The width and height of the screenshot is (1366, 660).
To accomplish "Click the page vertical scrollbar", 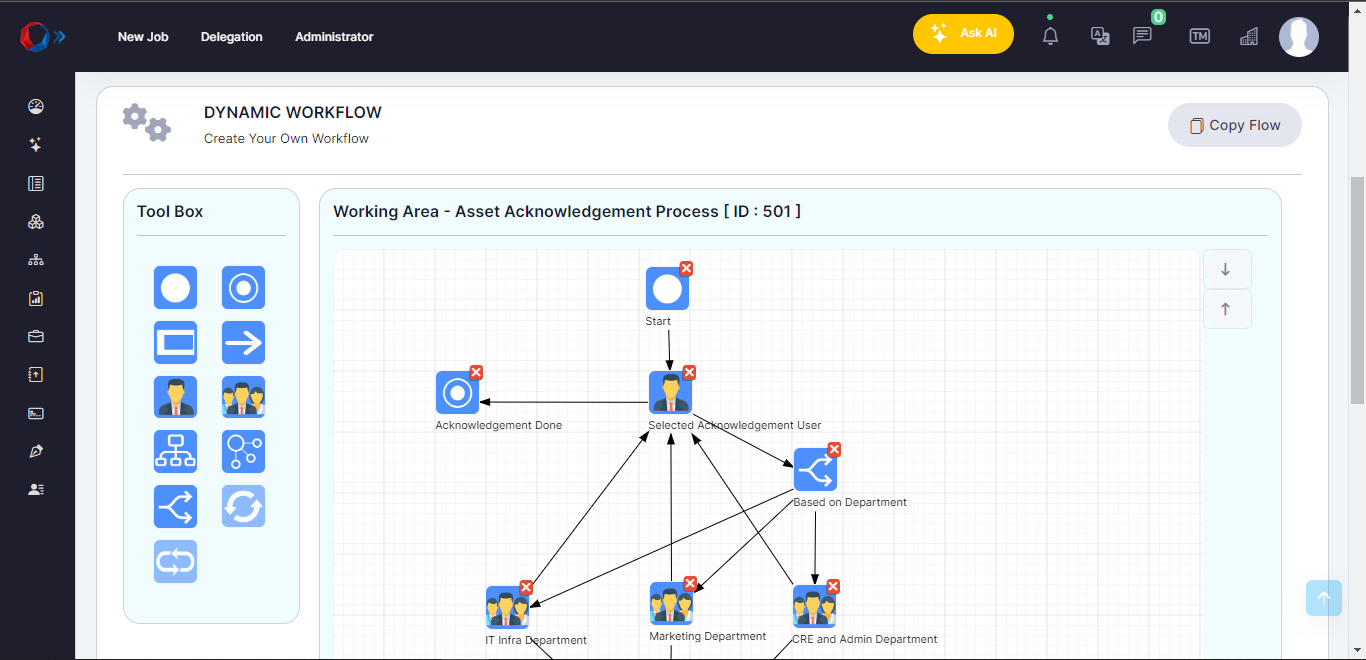I will [1357, 290].
